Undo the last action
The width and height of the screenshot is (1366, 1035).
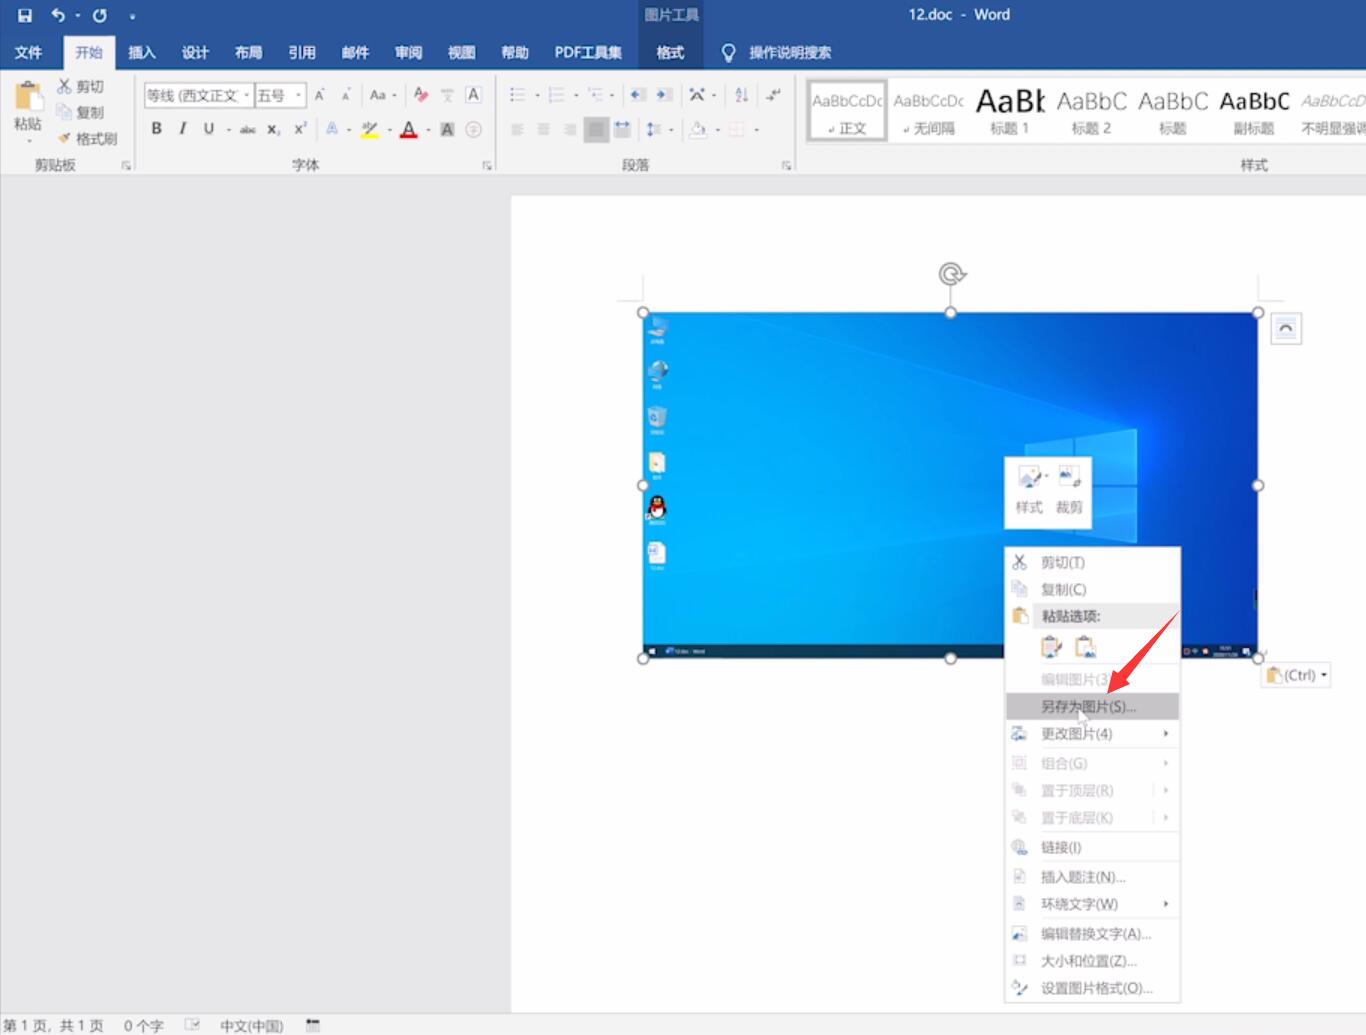(x=58, y=15)
